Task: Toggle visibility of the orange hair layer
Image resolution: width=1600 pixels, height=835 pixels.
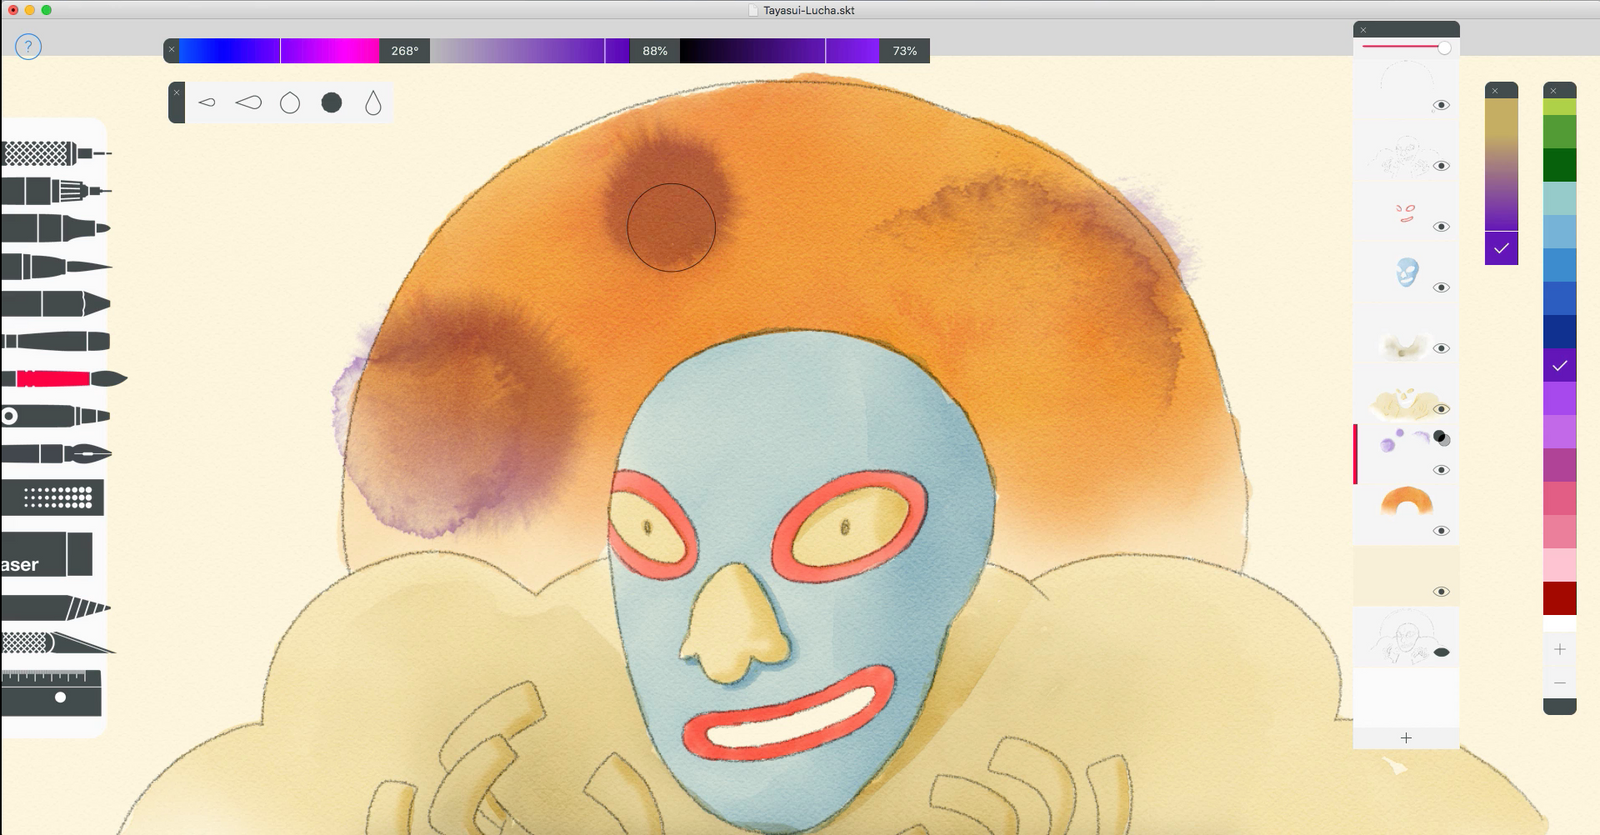Action: click(x=1441, y=531)
